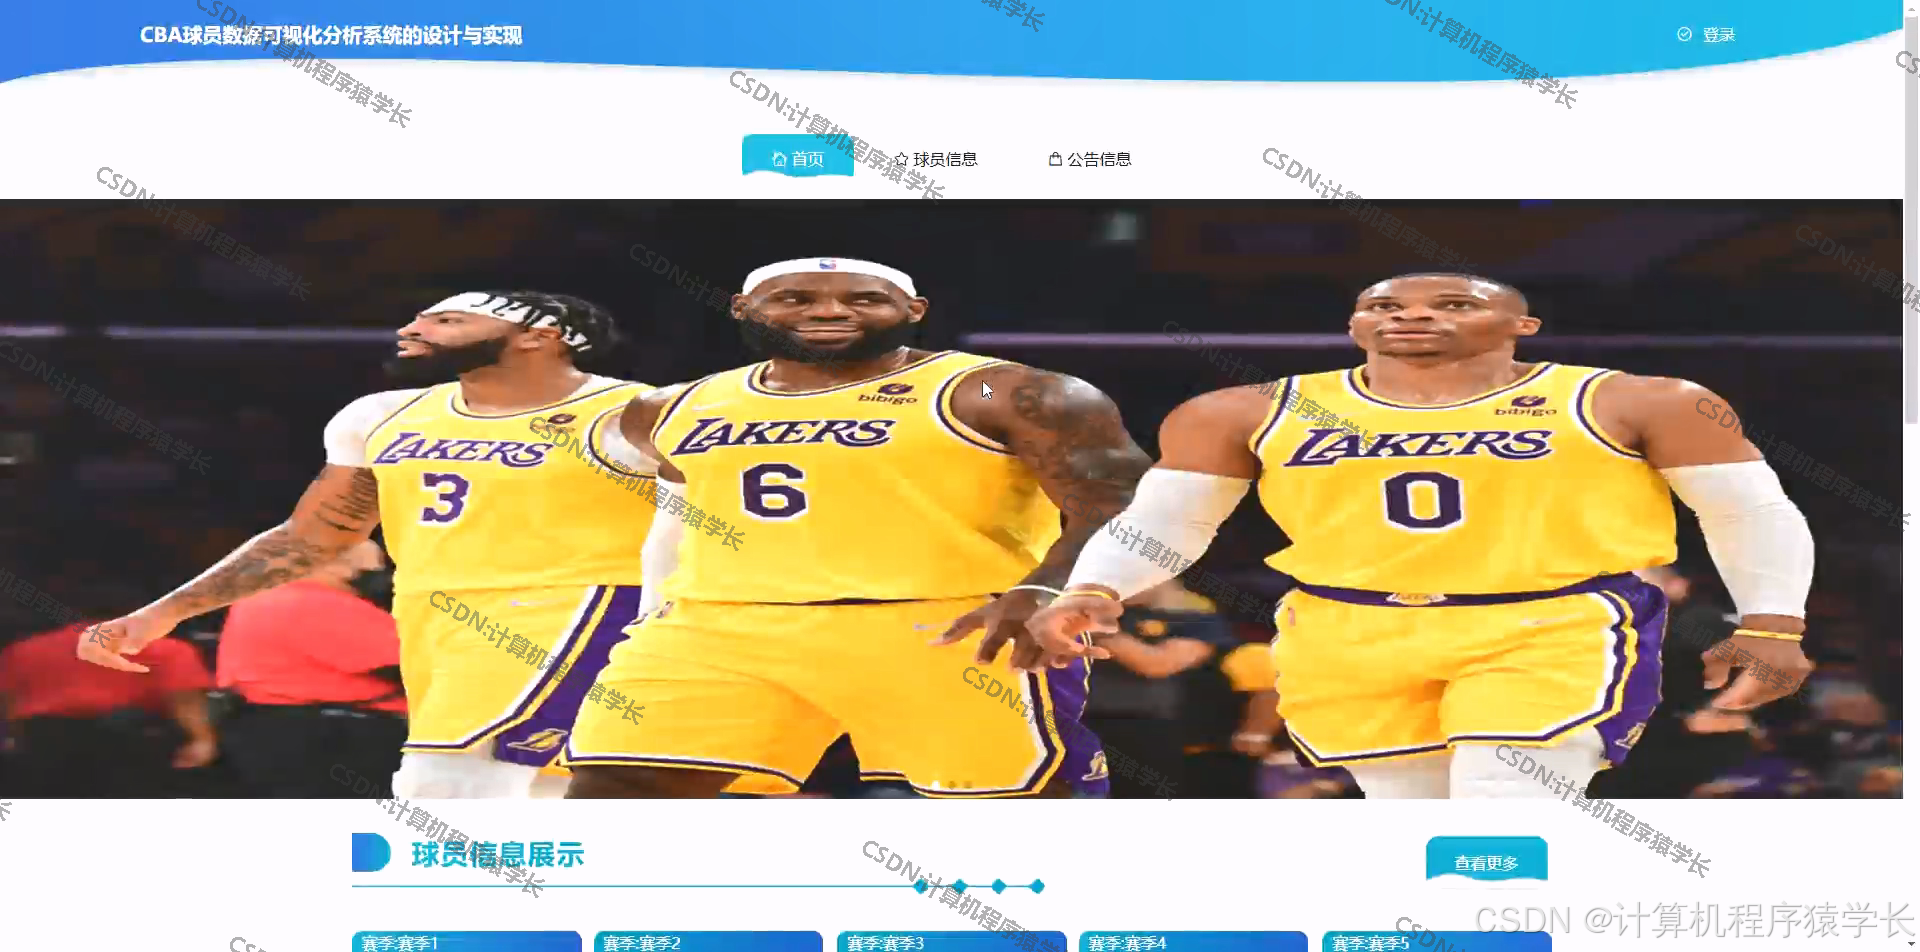Viewport: 1920px width, 952px height.
Task: Select the third carousel indicator dot
Action: click(x=968, y=785)
